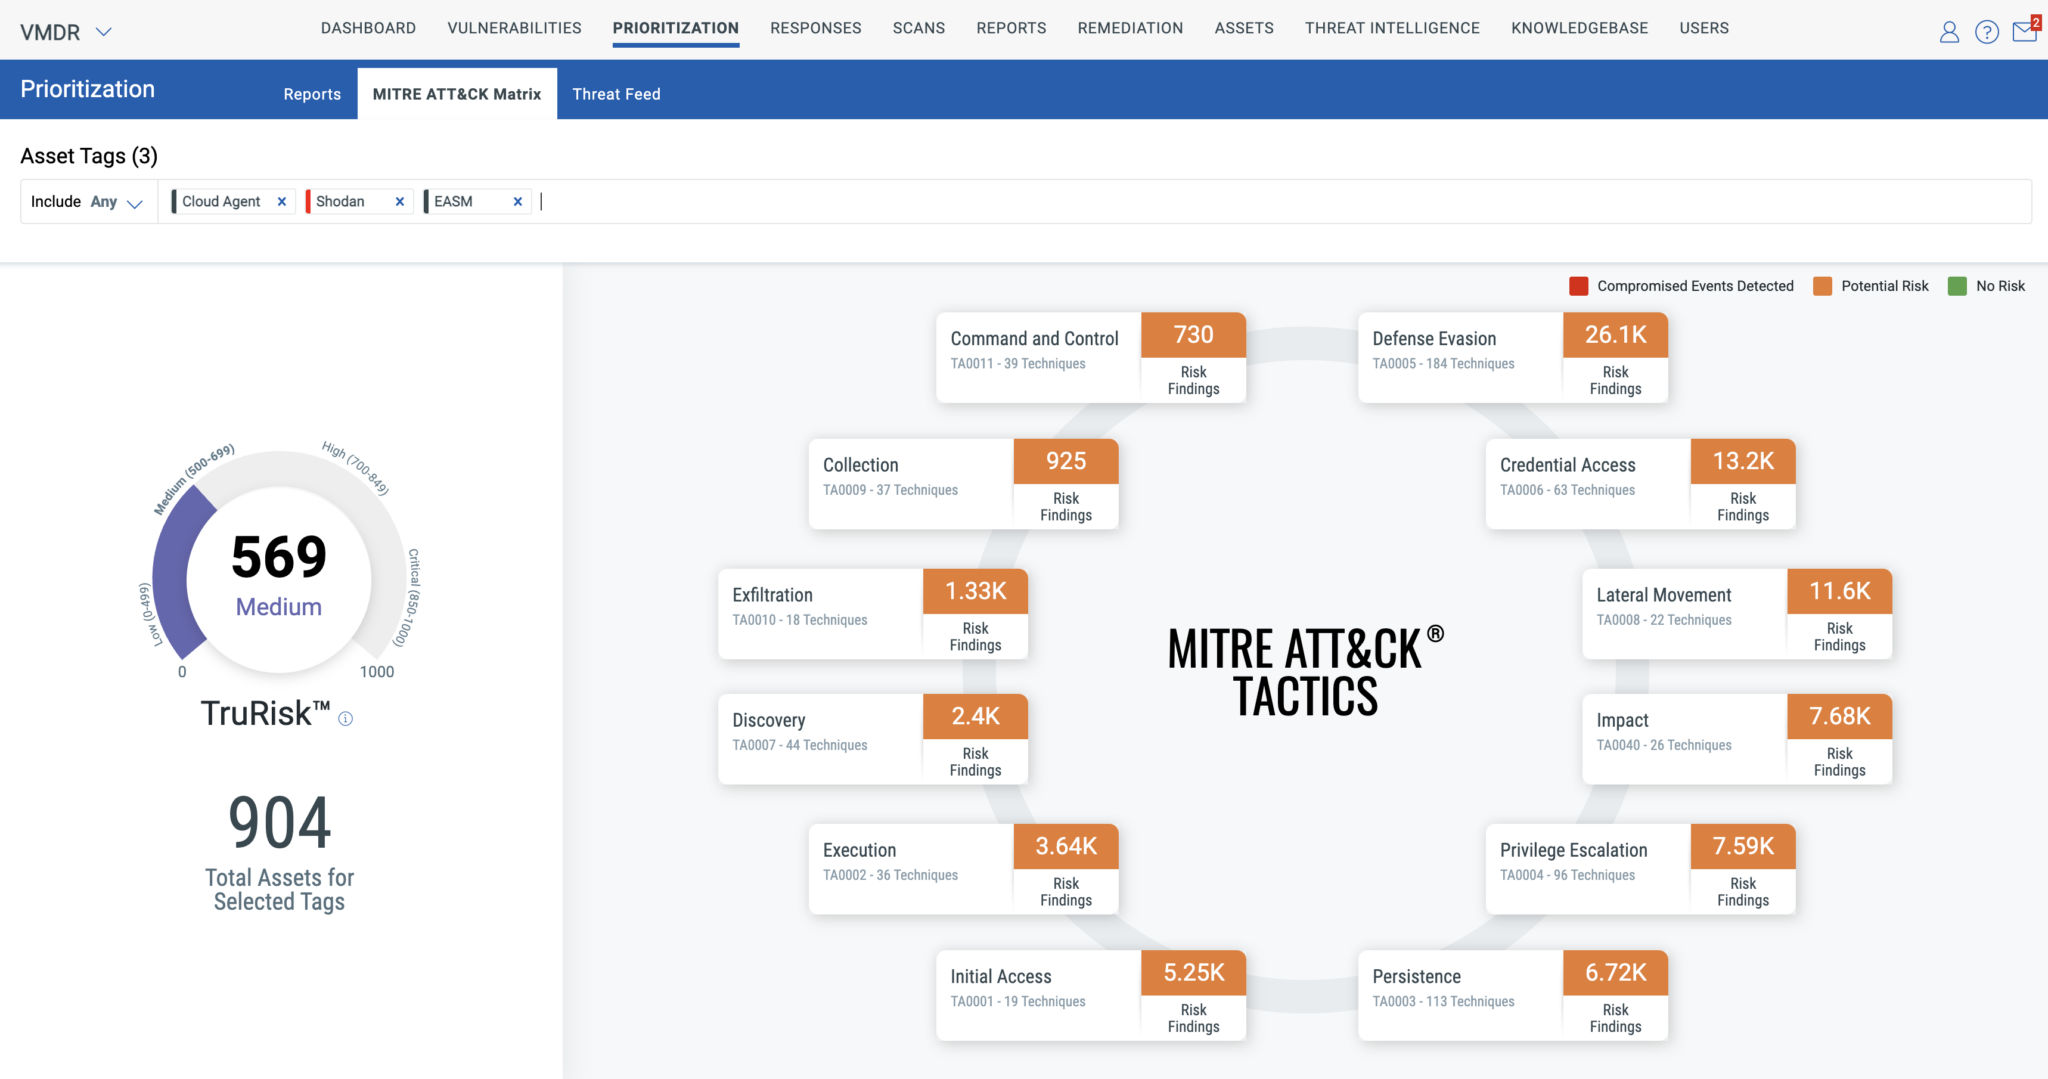The height and width of the screenshot is (1079, 2048).
Task: Remove the Cloud Agent asset tag
Action: click(x=282, y=200)
